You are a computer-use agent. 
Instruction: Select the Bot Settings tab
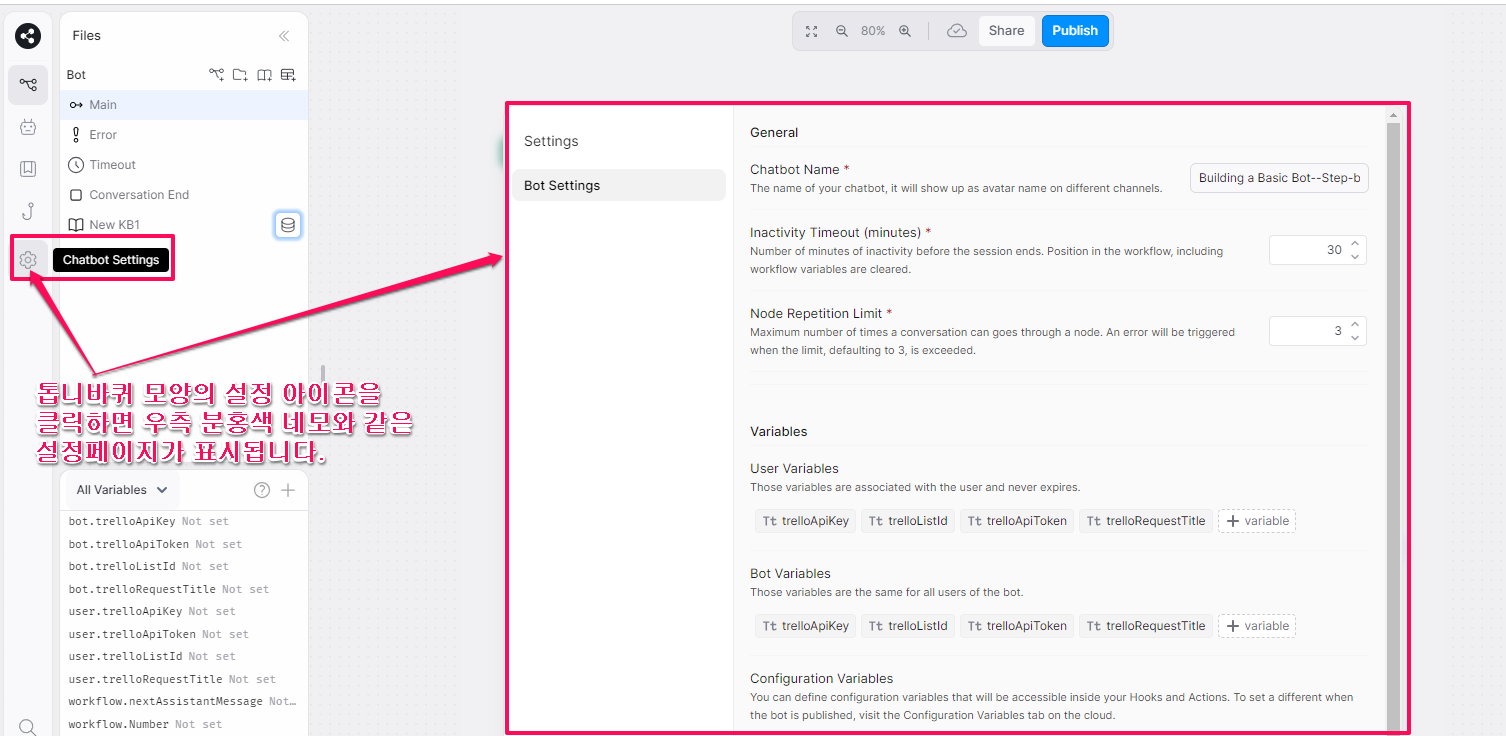click(619, 185)
